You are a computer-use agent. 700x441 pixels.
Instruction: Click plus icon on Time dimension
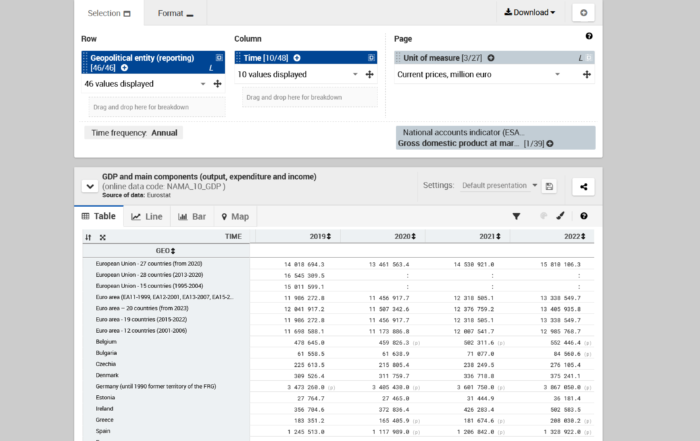[297, 58]
